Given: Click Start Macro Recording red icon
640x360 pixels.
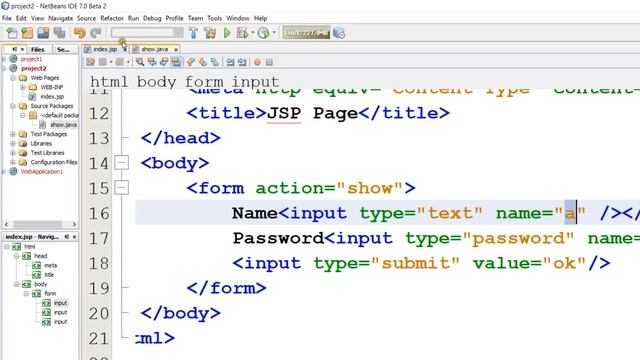Looking at the screenshot, I should coord(257,62).
